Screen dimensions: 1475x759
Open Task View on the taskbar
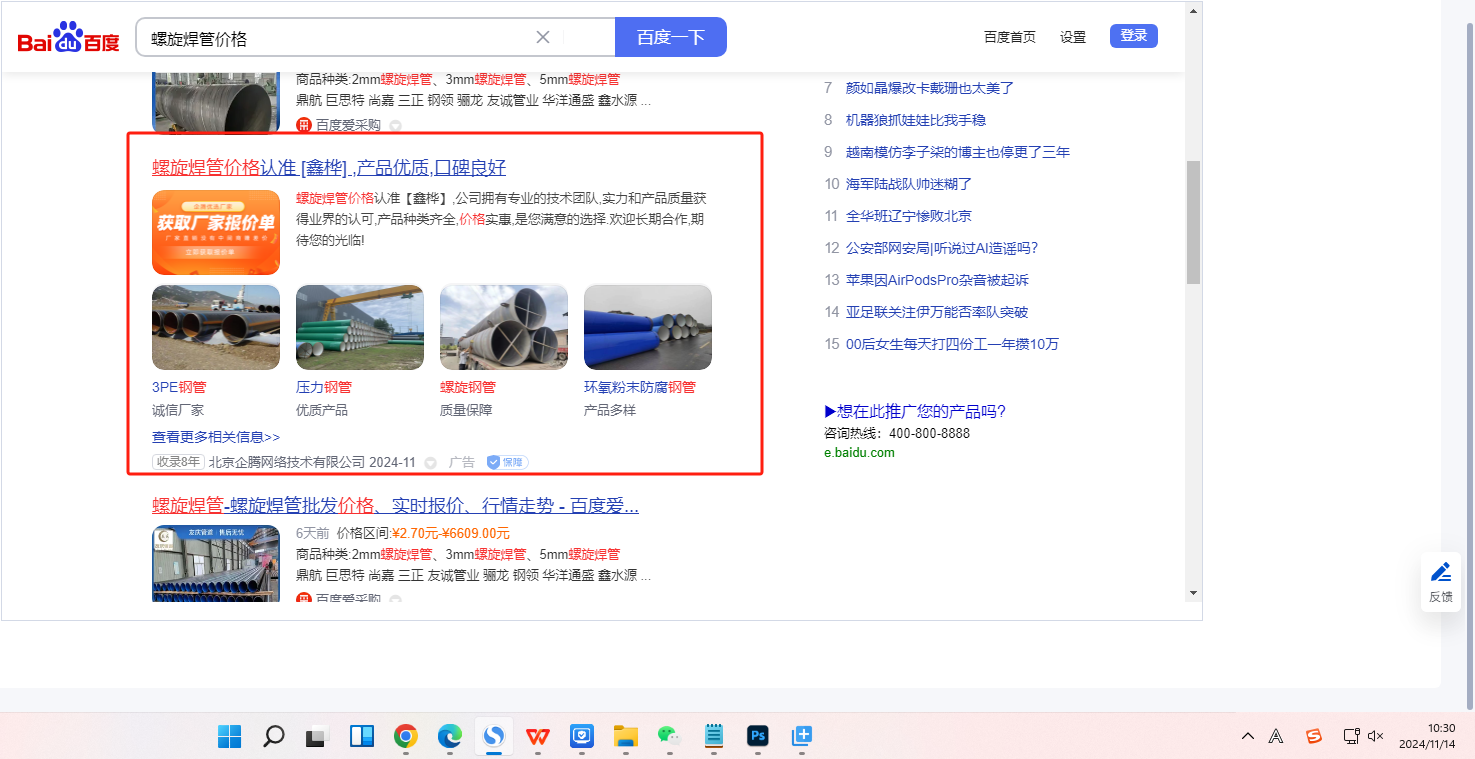(x=317, y=737)
